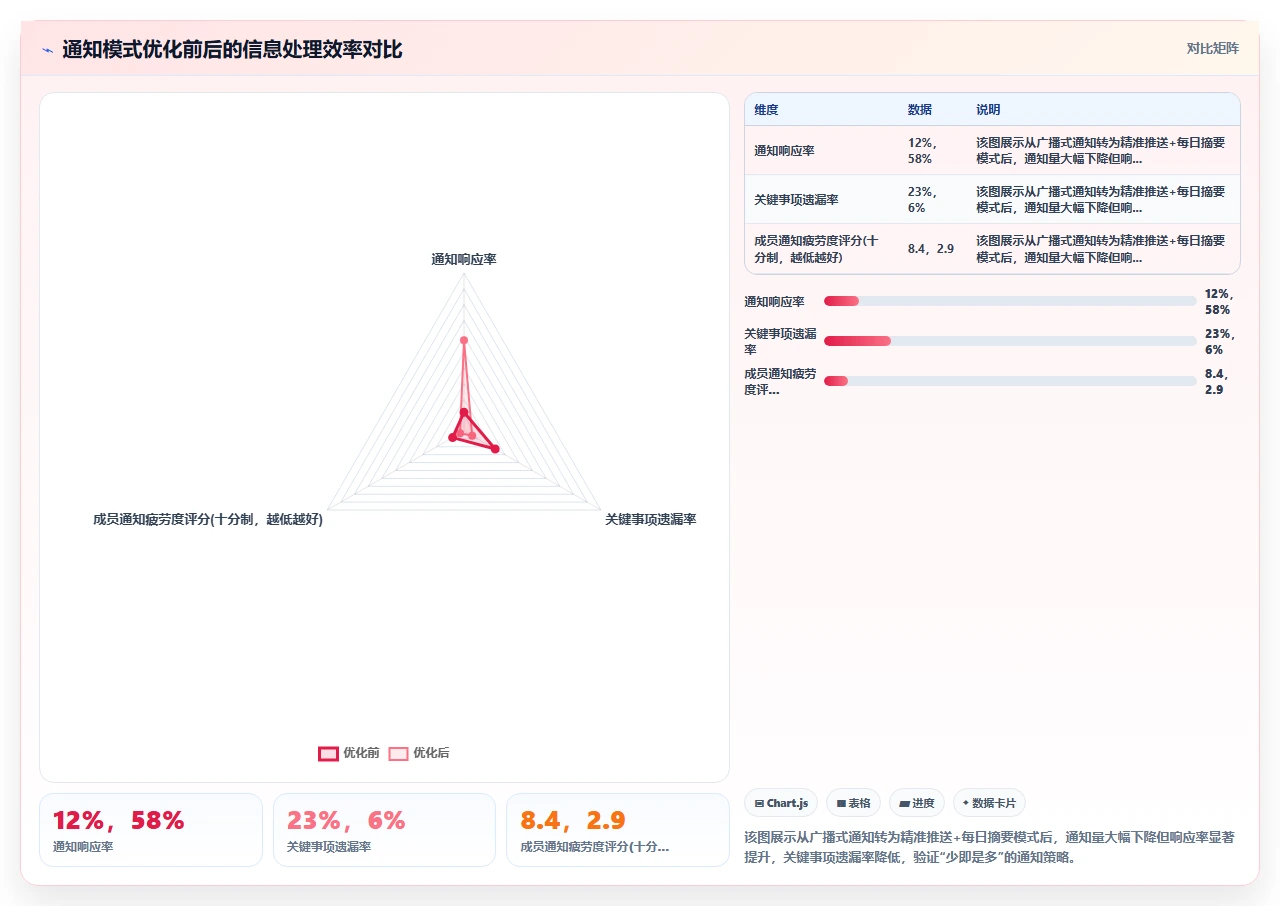Click the 关键事项遗漏率 radar axis label

click(x=650, y=520)
